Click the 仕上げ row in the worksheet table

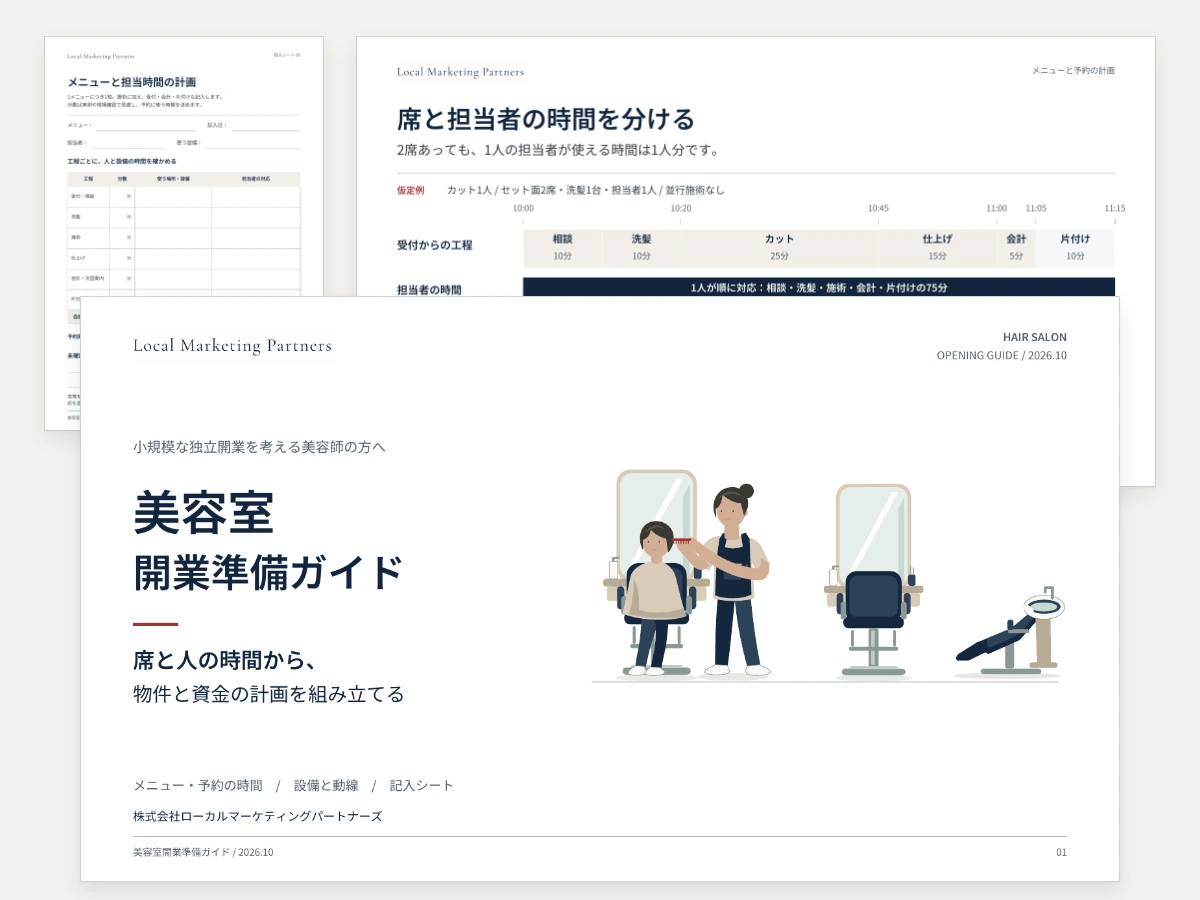pos(184,258)
